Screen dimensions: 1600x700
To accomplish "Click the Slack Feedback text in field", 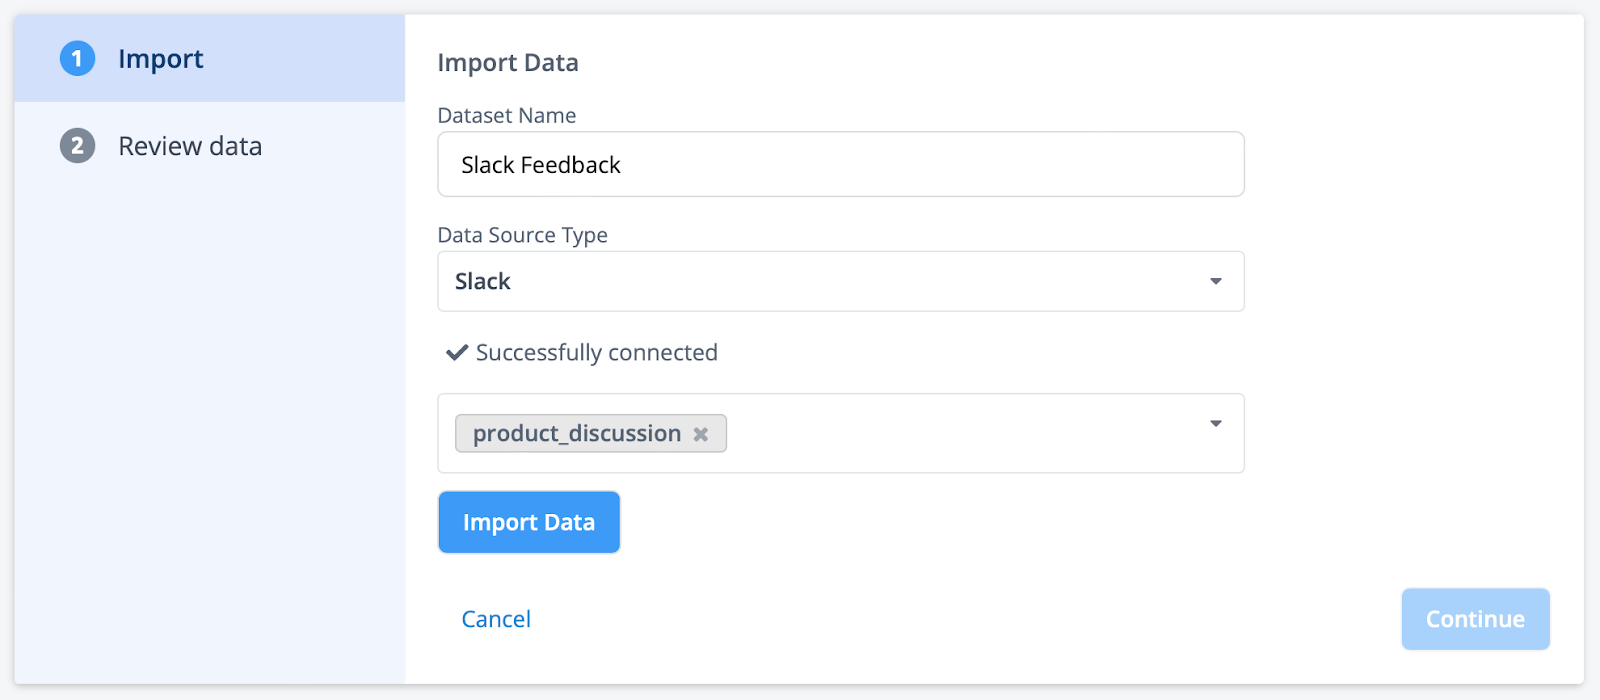I will point(541,165).
